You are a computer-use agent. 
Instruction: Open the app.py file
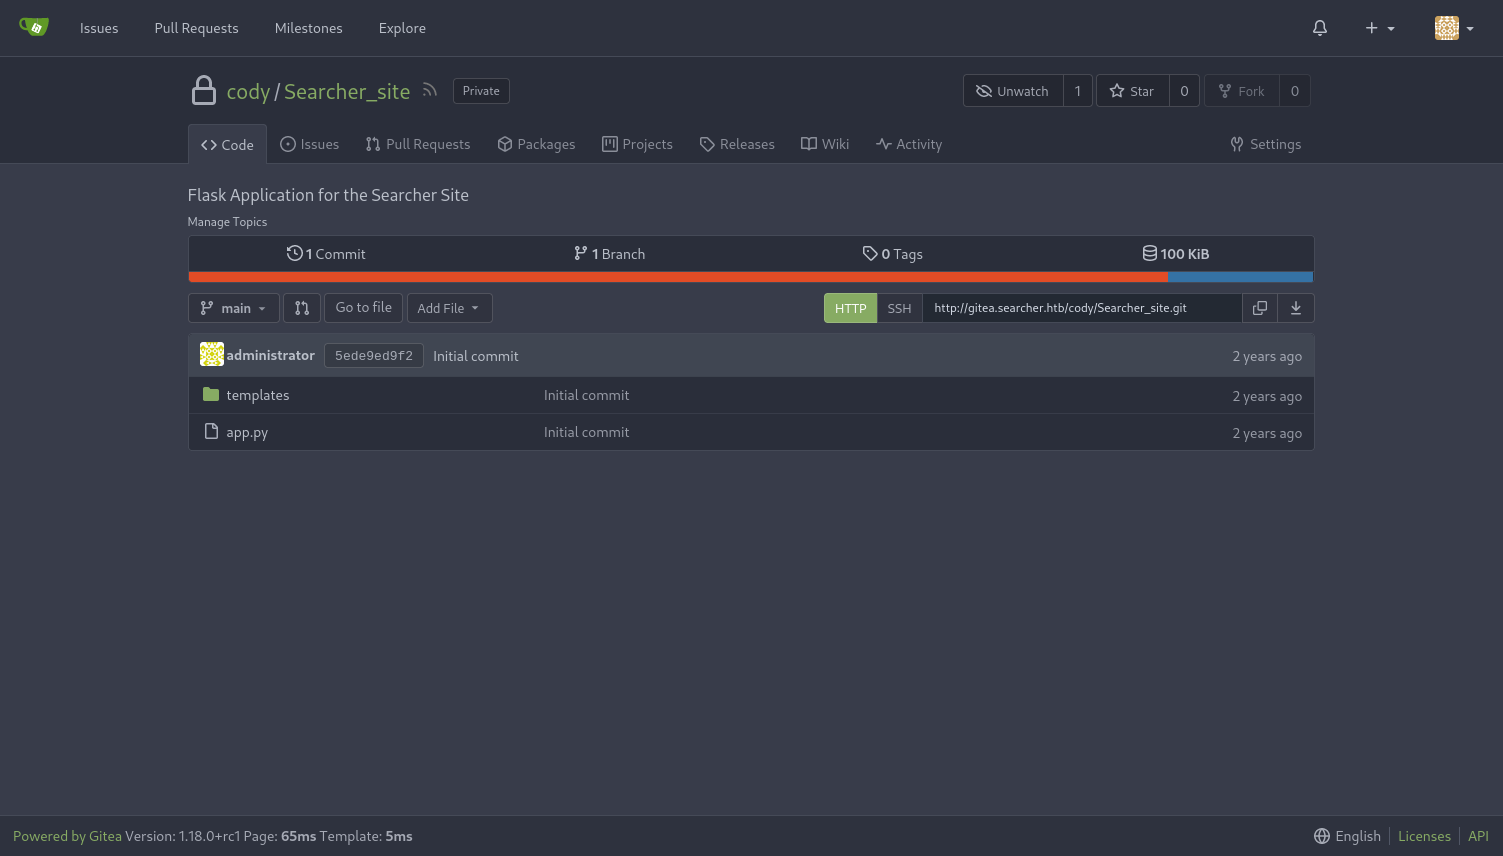(247, 432)
